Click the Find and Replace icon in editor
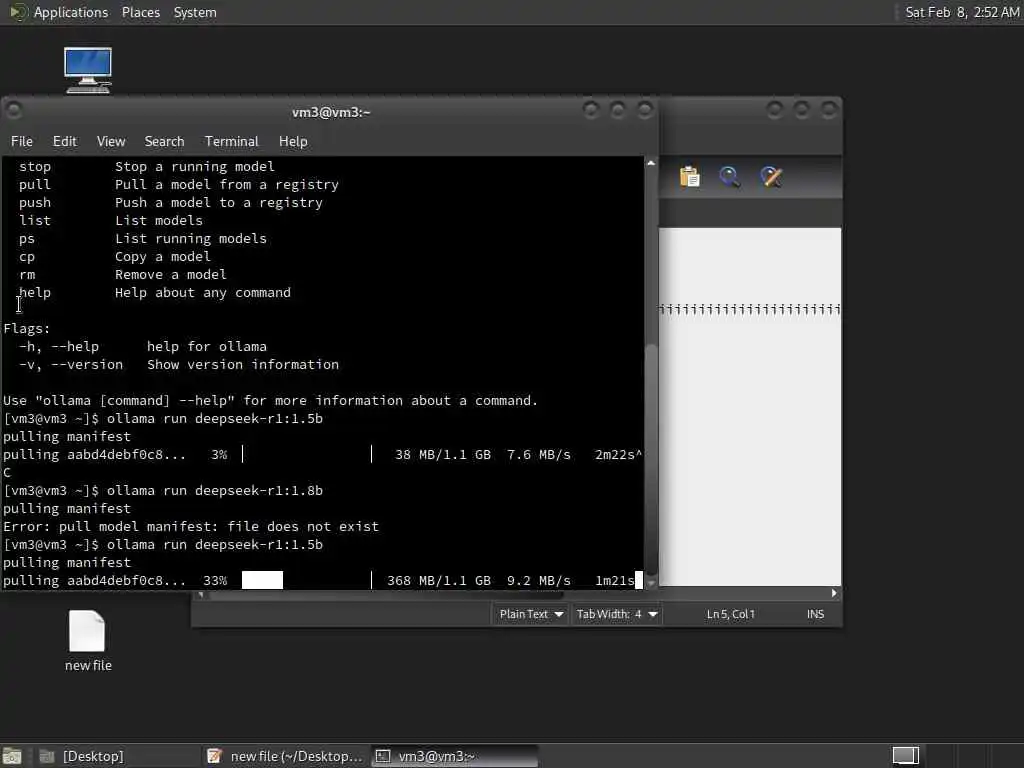This screenshot has height=768, width=1024. click(771, 177)
